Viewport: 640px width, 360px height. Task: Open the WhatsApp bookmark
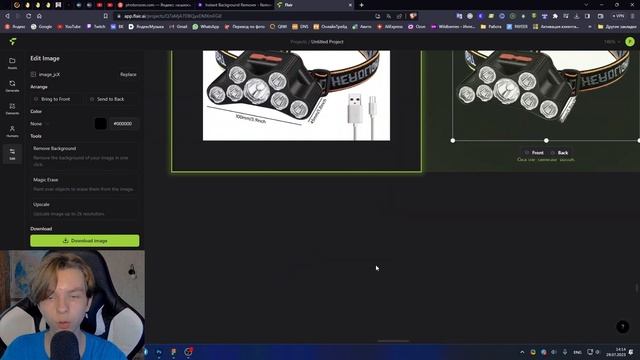coord(206,27)
